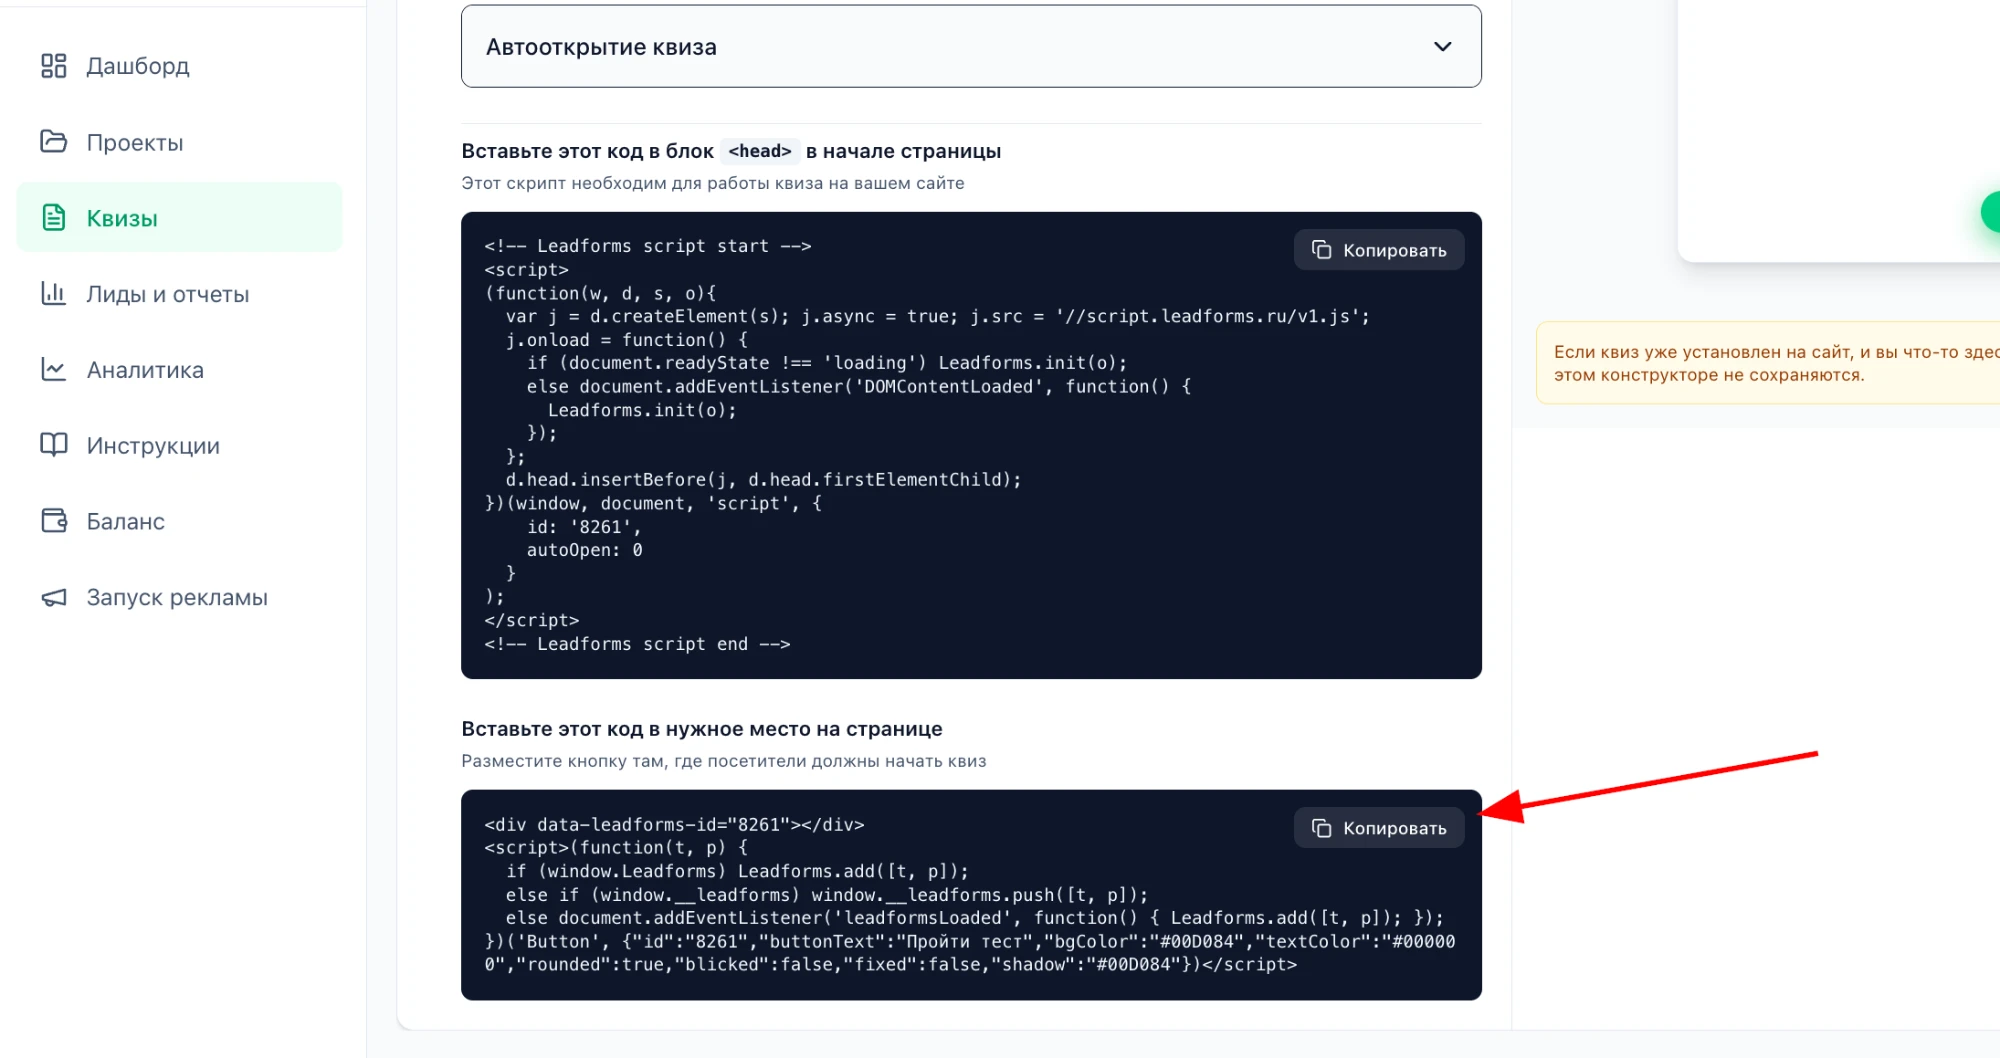This screenshot has height=1058, width=2000.
Task: Open the Дашборд sidebar icon
Action: 53,66
